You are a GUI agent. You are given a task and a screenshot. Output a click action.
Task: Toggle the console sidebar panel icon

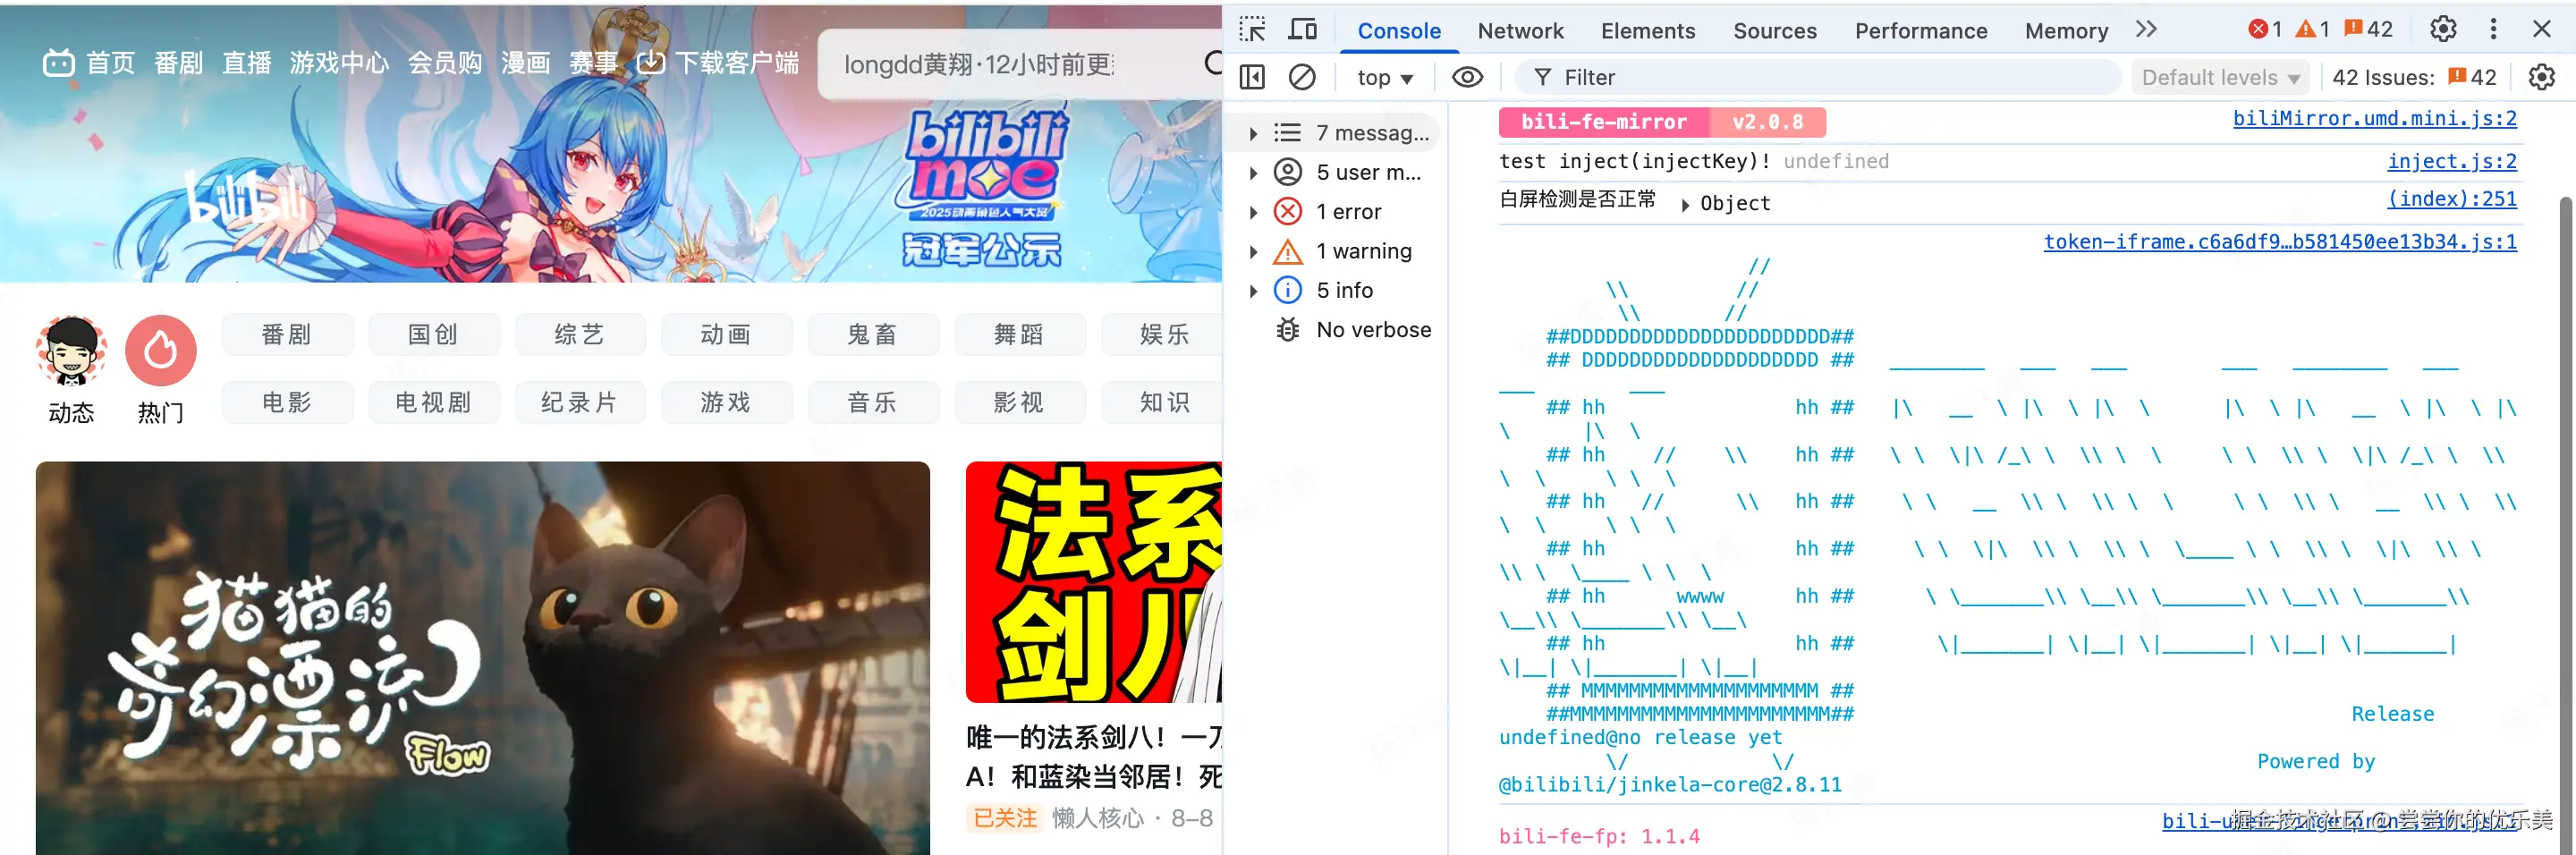coord(1252,77)
